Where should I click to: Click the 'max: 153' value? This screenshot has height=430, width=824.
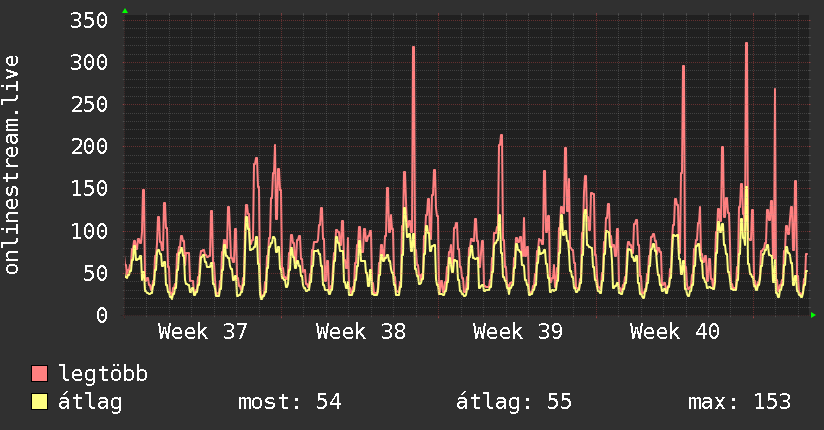(739, 402)
